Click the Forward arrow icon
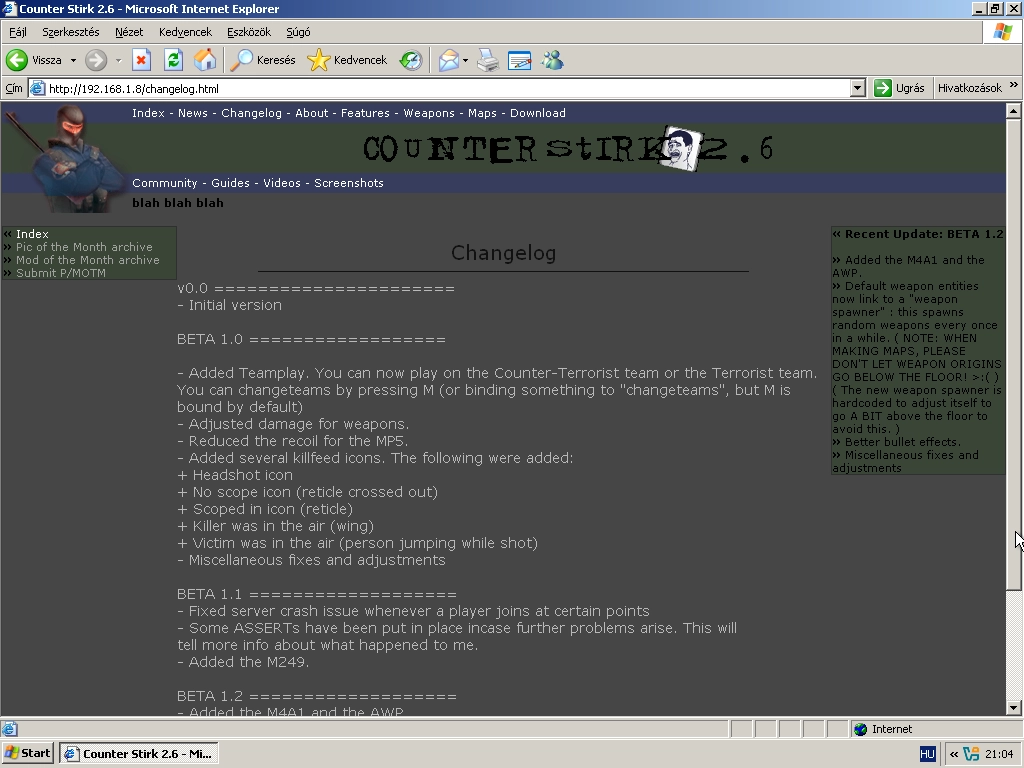 coord(96,60)
